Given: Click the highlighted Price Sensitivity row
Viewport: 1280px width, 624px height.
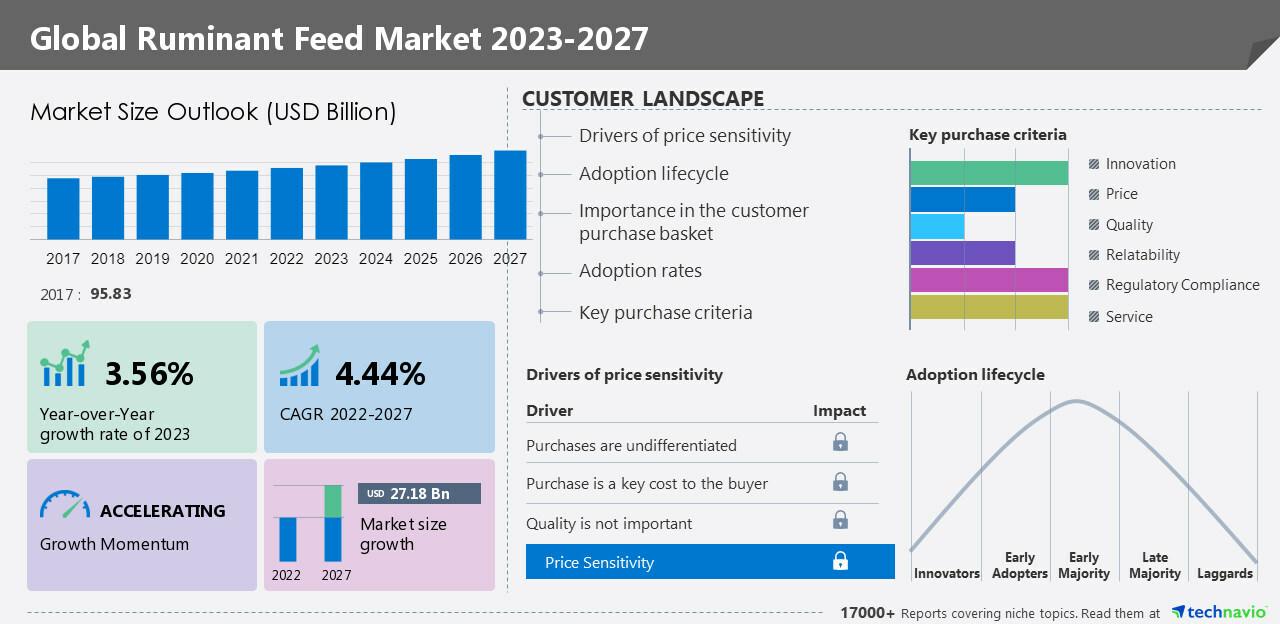Looking at the screenshot, I should click(x=710, y=562).
